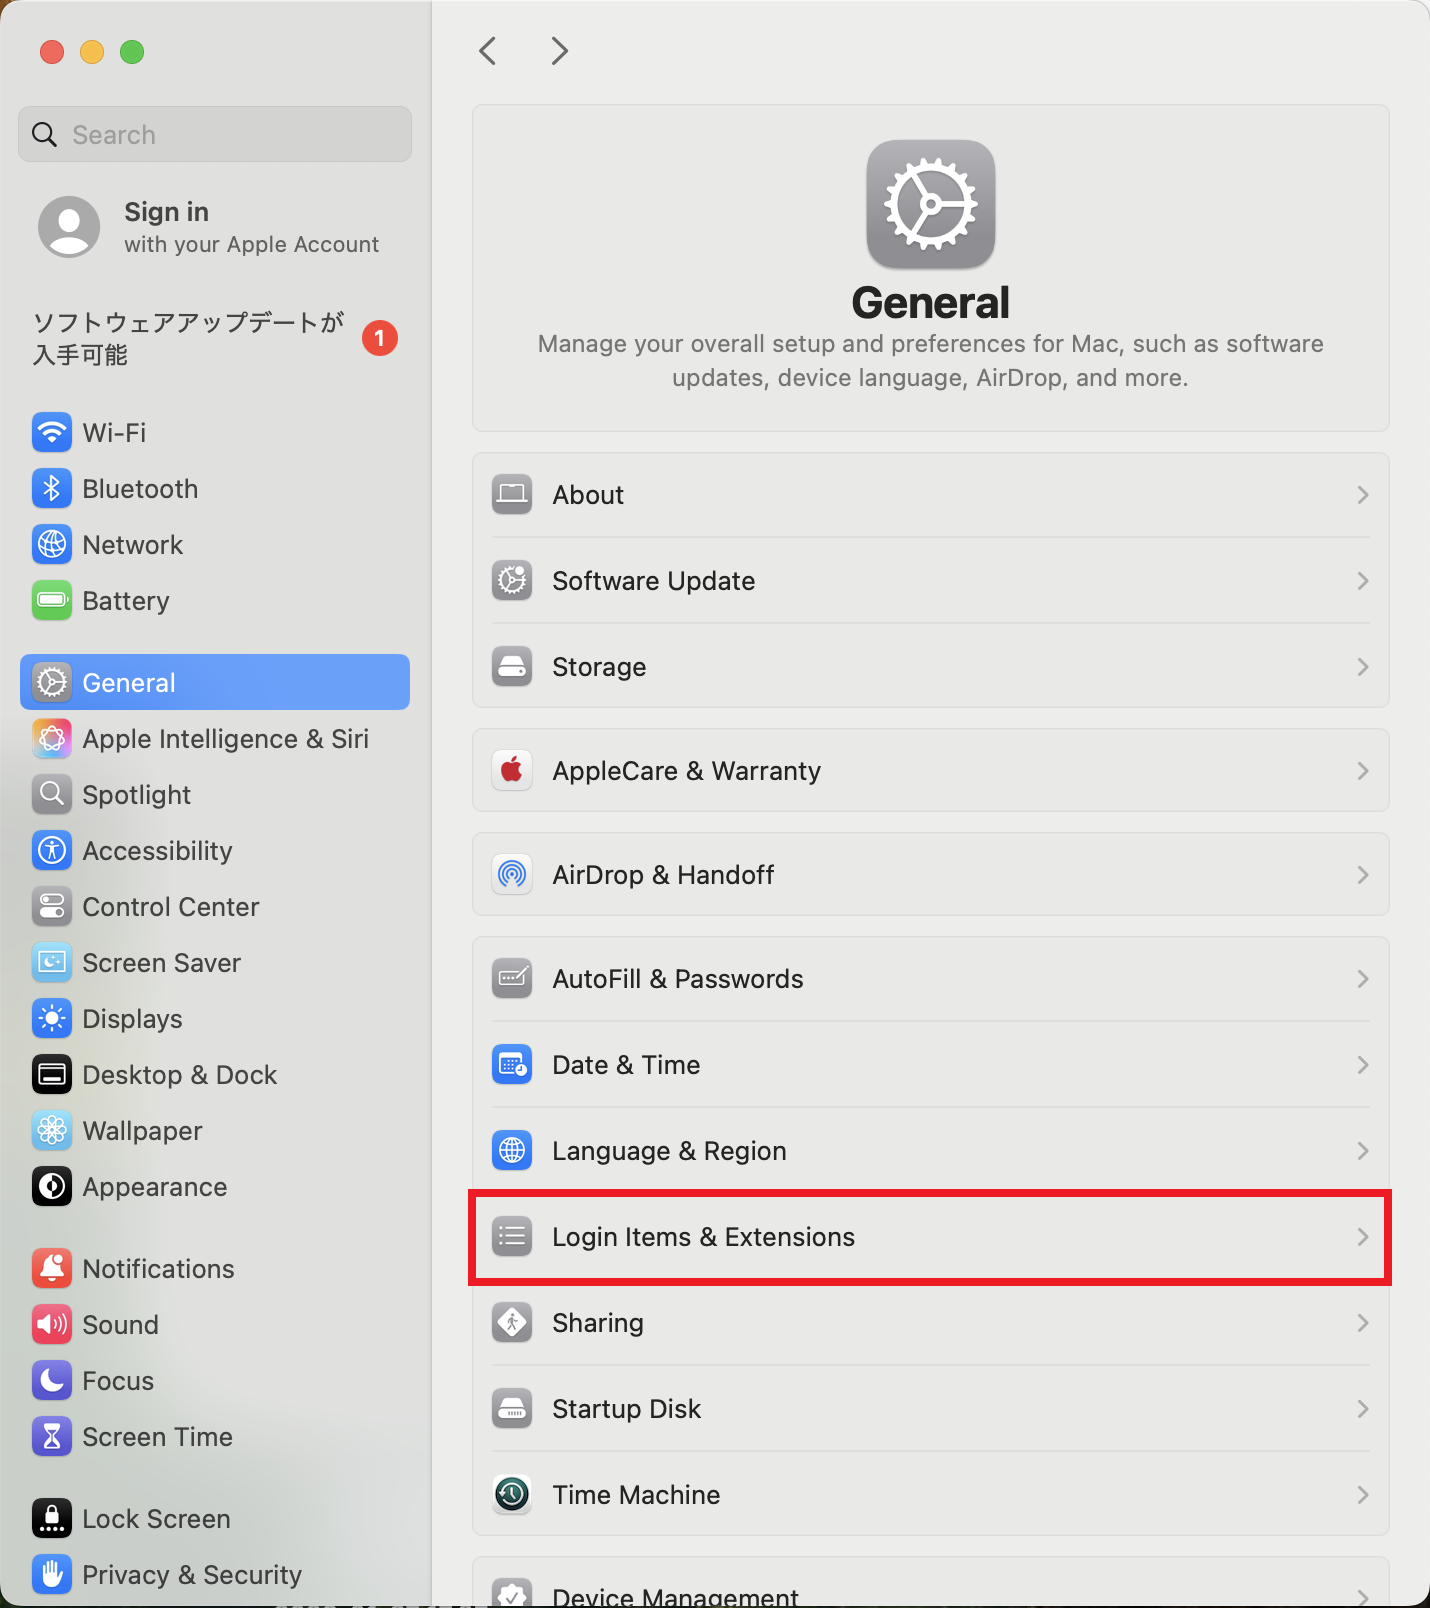Click the AirDrop & Handoff icon
1430x1608 pixels.
tap(512, 874)
